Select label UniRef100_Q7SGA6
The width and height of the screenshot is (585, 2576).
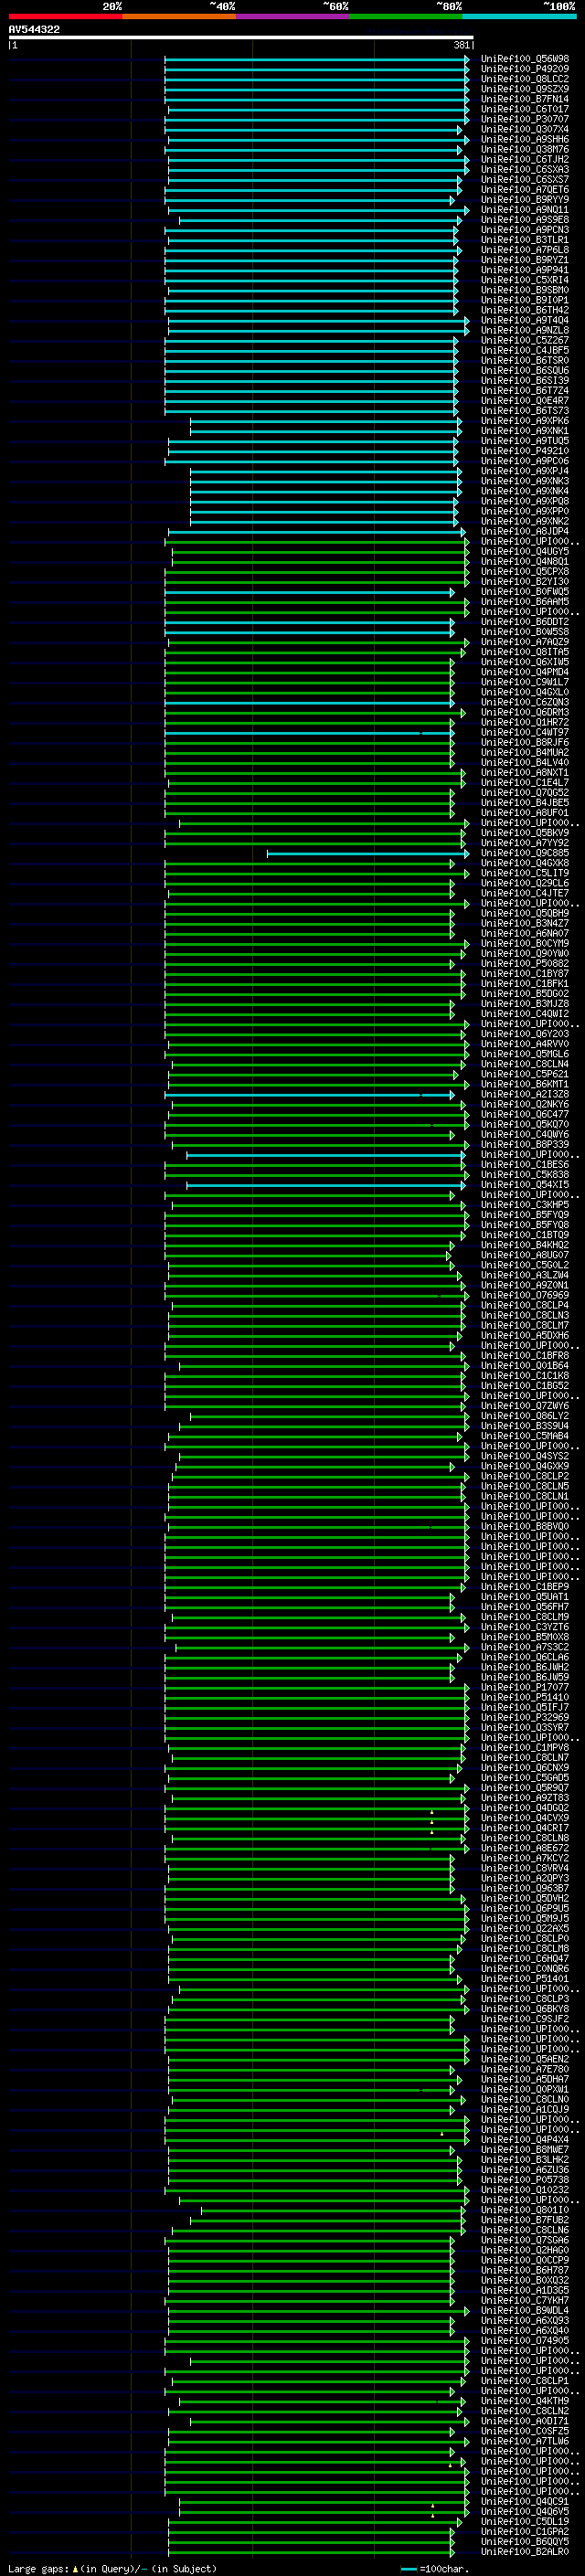coord(525,2240)
